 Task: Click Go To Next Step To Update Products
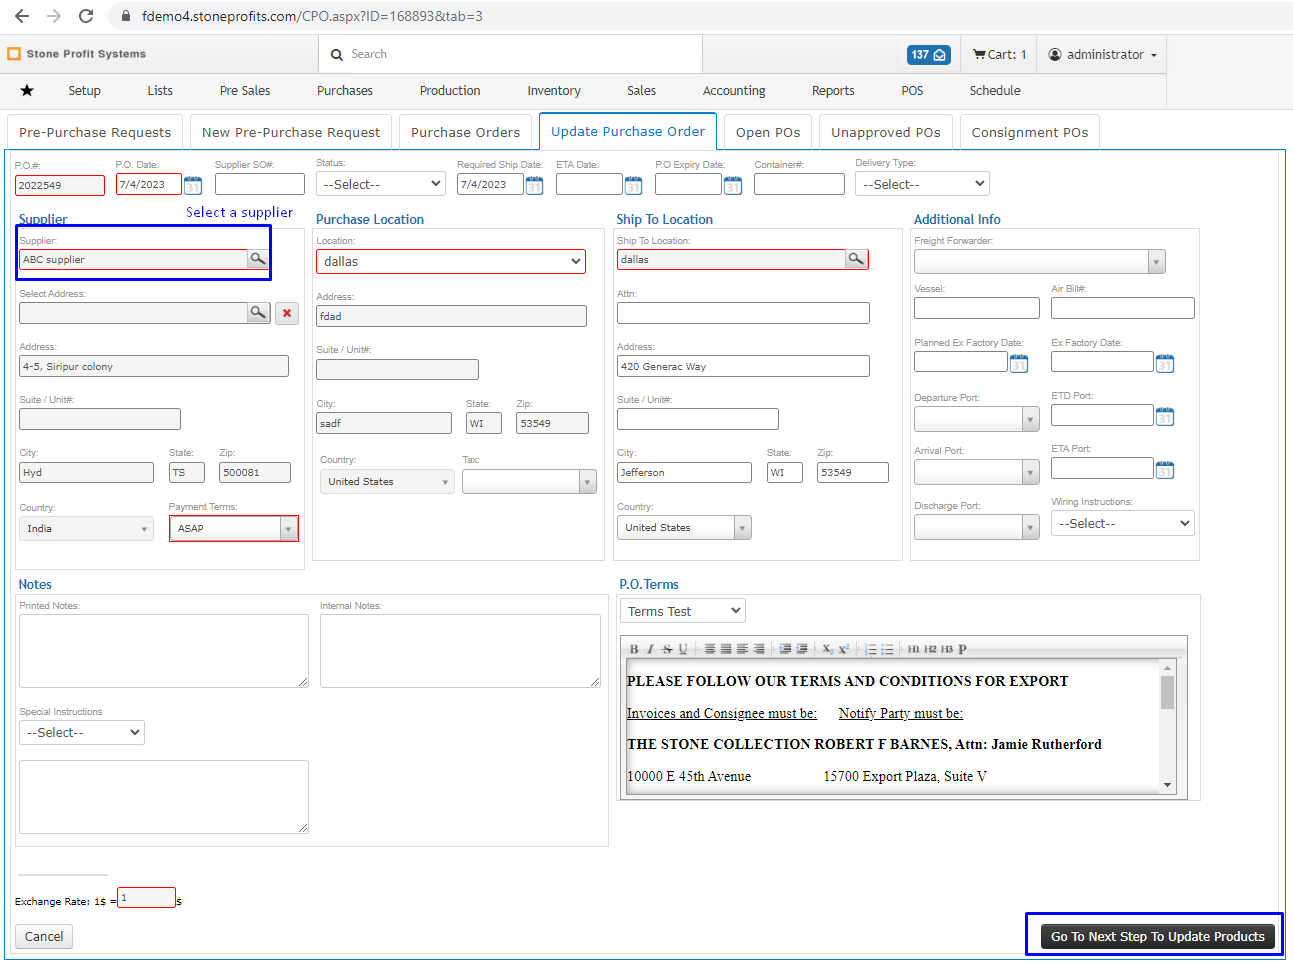(1157, 936)
